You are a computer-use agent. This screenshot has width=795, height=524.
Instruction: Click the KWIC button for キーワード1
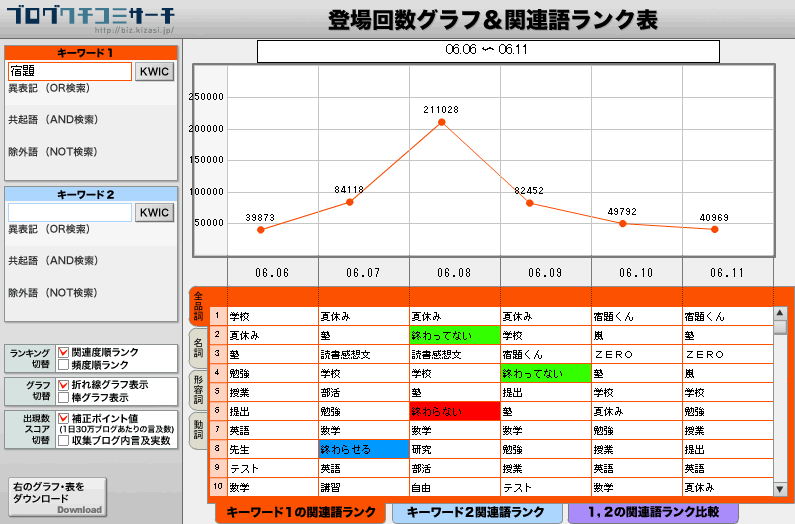[x=154, y=72]
